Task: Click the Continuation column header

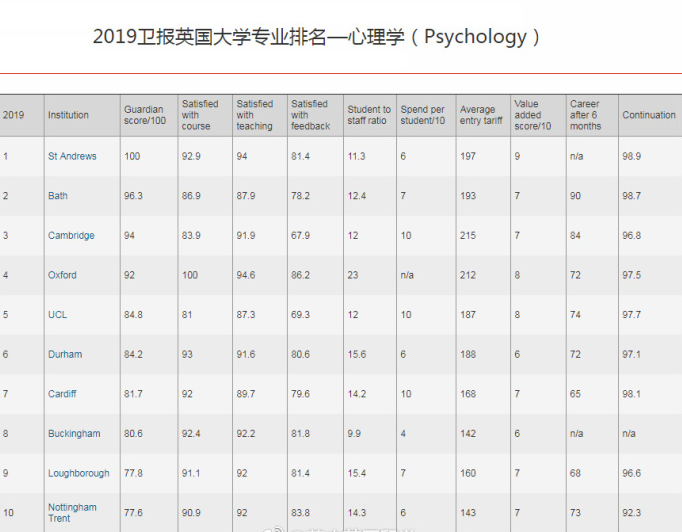Action: coord(649,115)
